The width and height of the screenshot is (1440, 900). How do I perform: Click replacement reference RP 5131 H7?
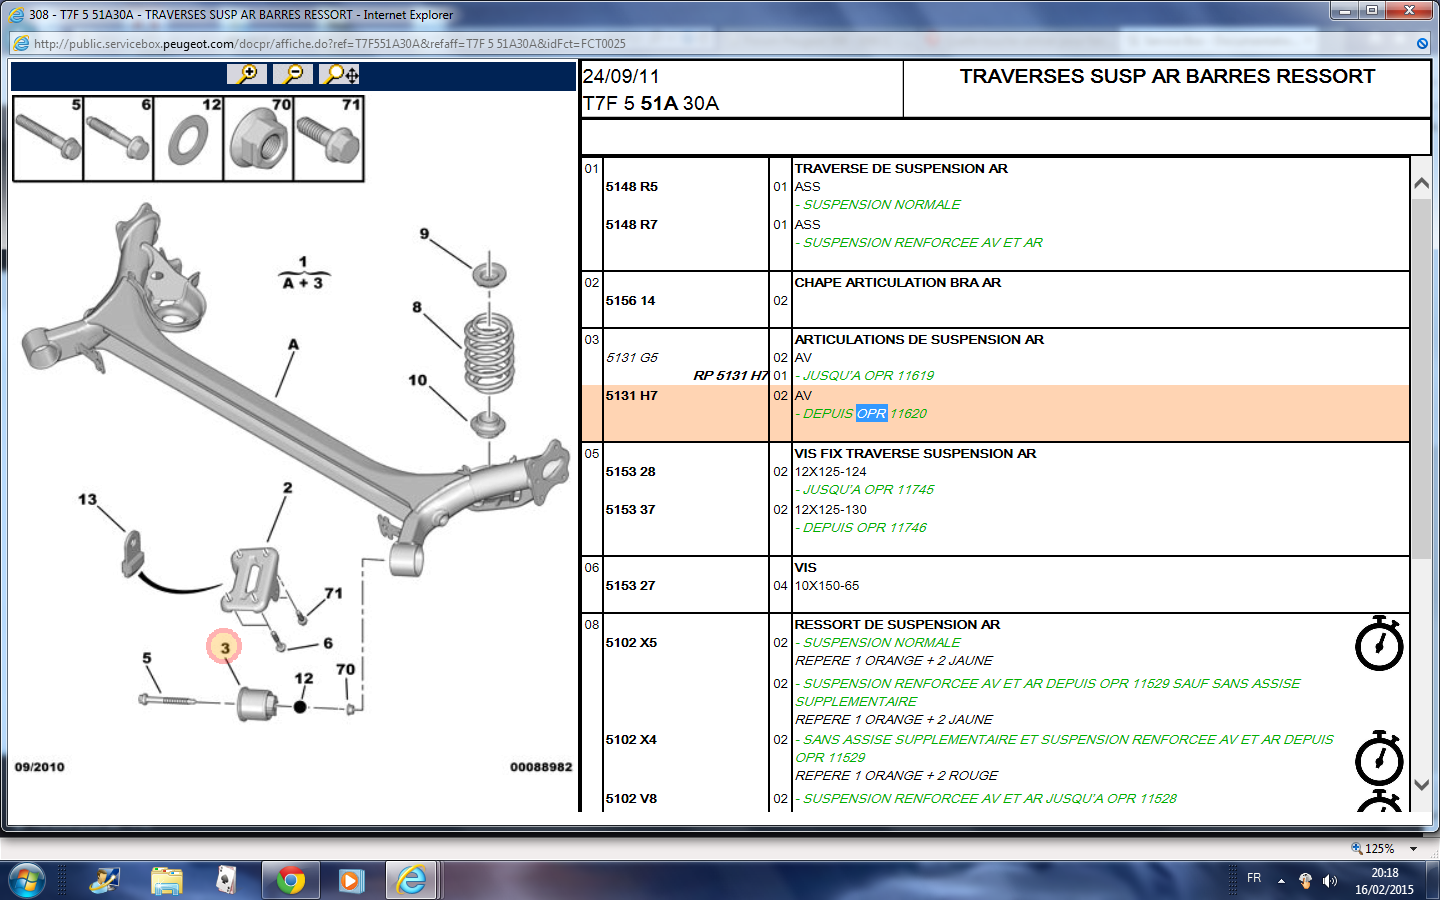point(730,376)
